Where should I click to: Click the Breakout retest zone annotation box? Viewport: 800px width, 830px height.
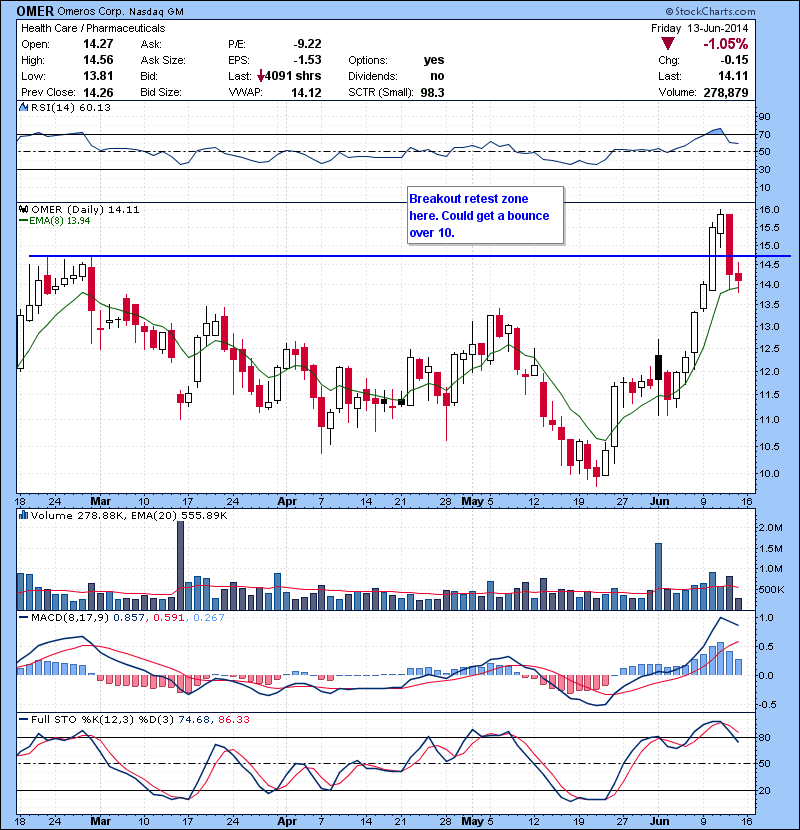486,215
